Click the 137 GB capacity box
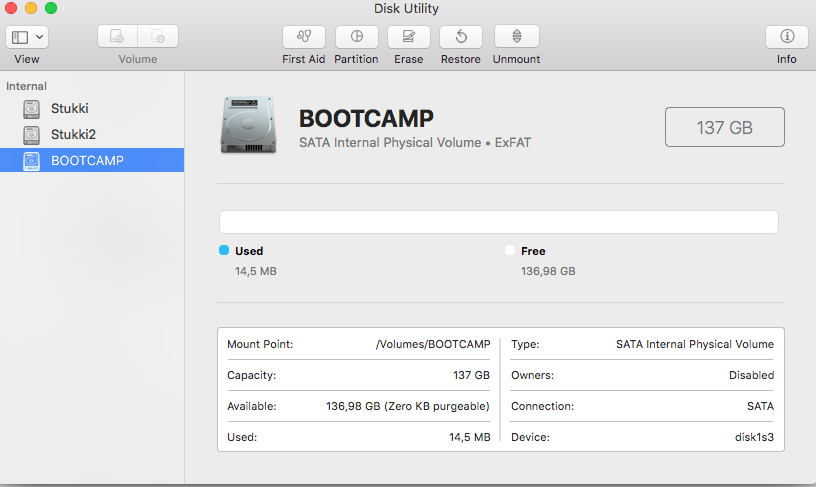The height and width of the screenshot is (487, 816). [x=725, y=127]
